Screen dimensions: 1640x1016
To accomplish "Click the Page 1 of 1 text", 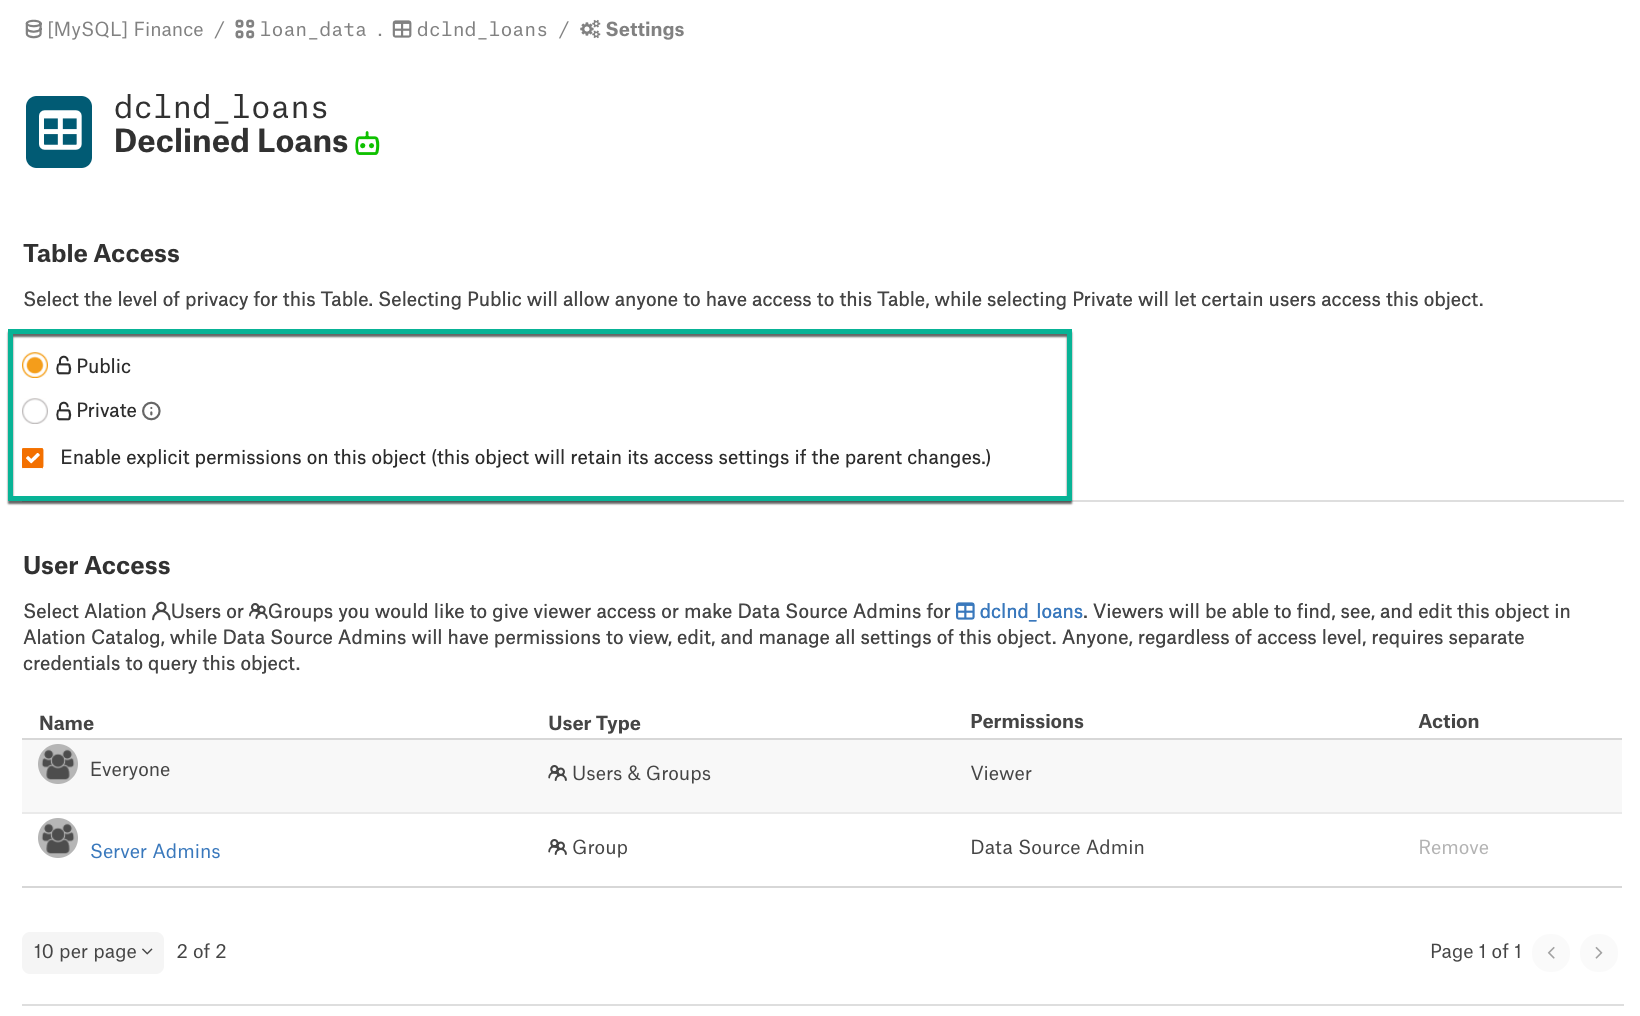I will point(1475,951).
